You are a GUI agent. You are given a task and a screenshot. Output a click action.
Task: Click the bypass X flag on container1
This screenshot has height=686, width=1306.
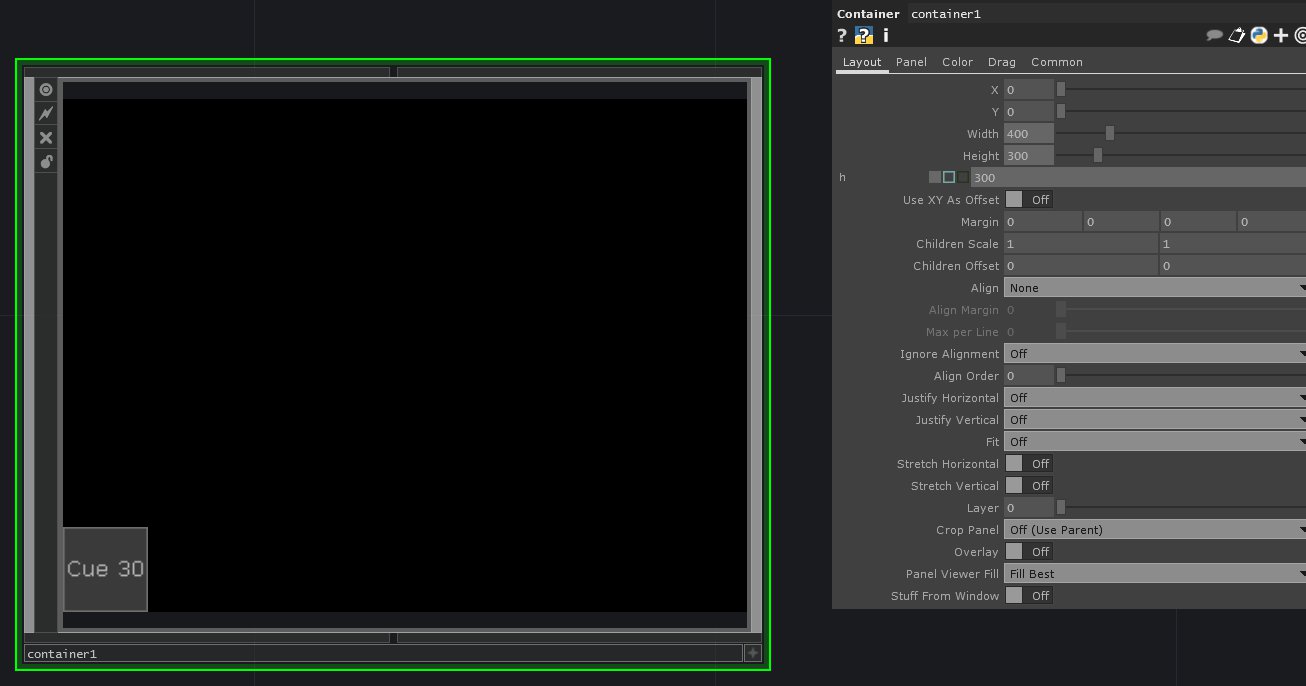(x=46, y=138)
